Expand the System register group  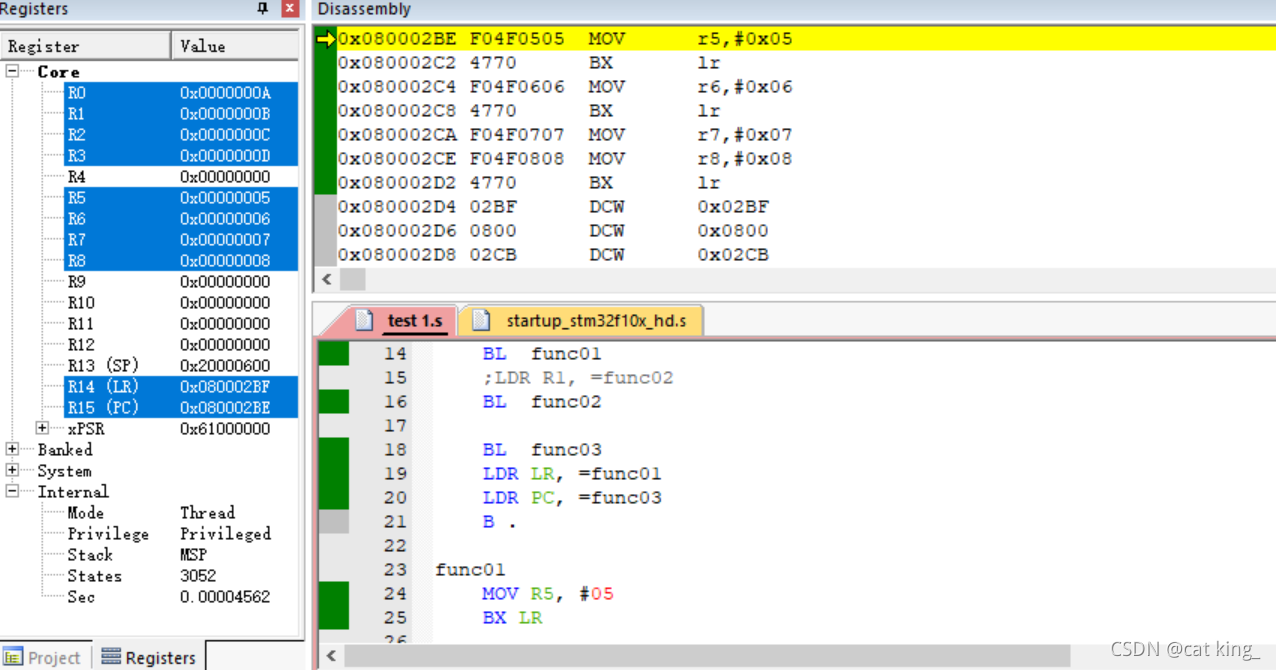(x=12, y=470)
